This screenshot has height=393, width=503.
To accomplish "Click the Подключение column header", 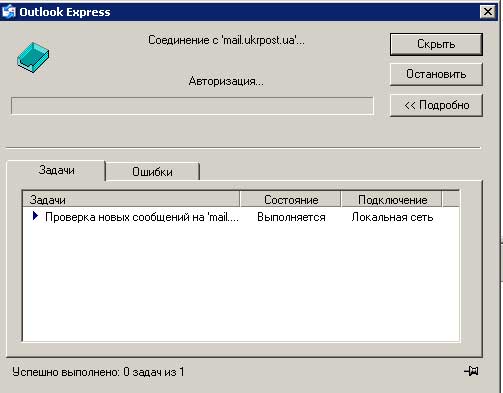I will click(x=392, y=199).
